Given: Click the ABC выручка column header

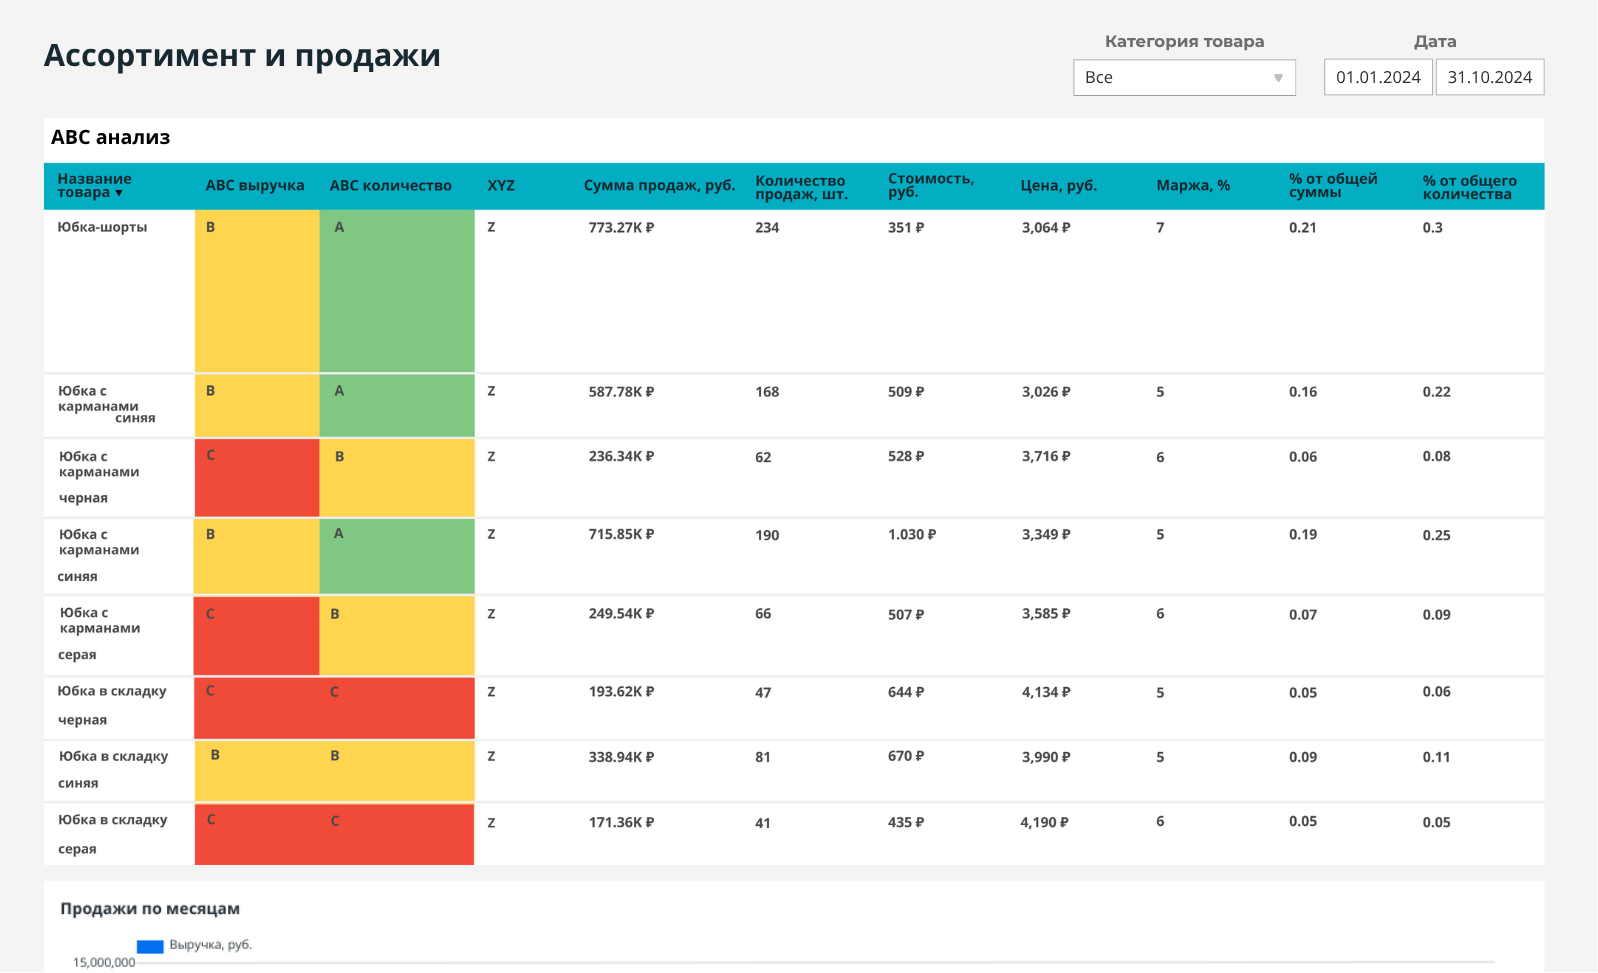Looking at the screenshot, I should [x=255, y=186].
